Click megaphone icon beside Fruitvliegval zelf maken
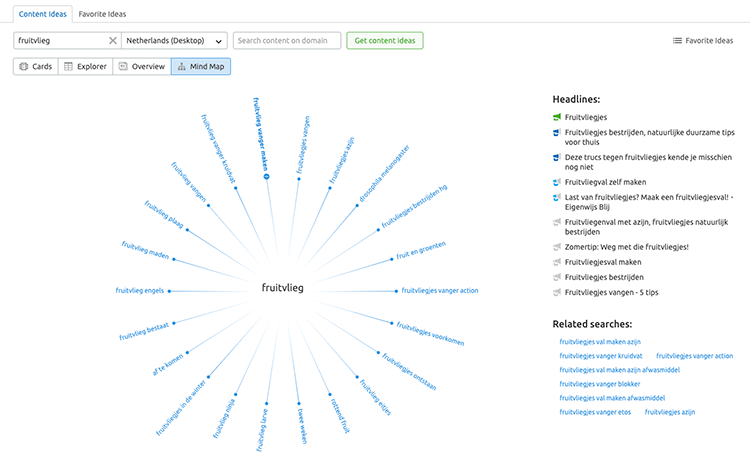Image resolution: width=750 pixels, height=462 pixels. [x=557, y=182]
